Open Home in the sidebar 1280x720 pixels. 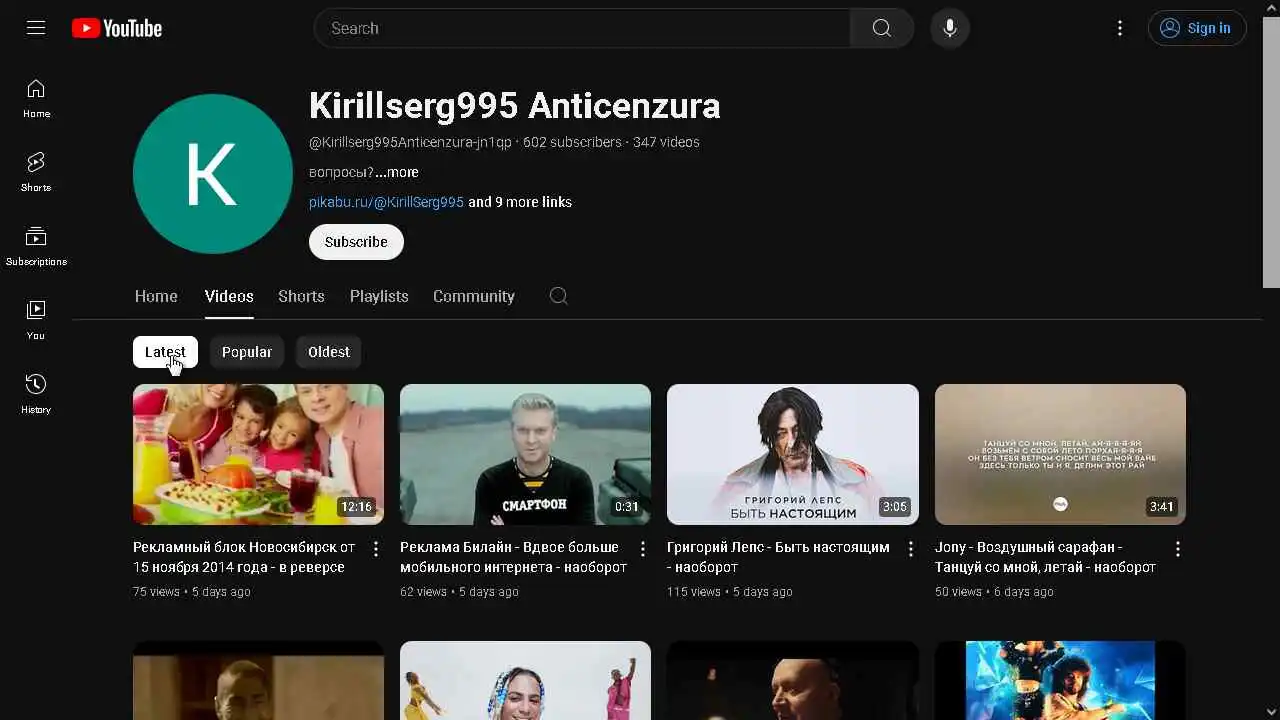(x=36, y=98)
